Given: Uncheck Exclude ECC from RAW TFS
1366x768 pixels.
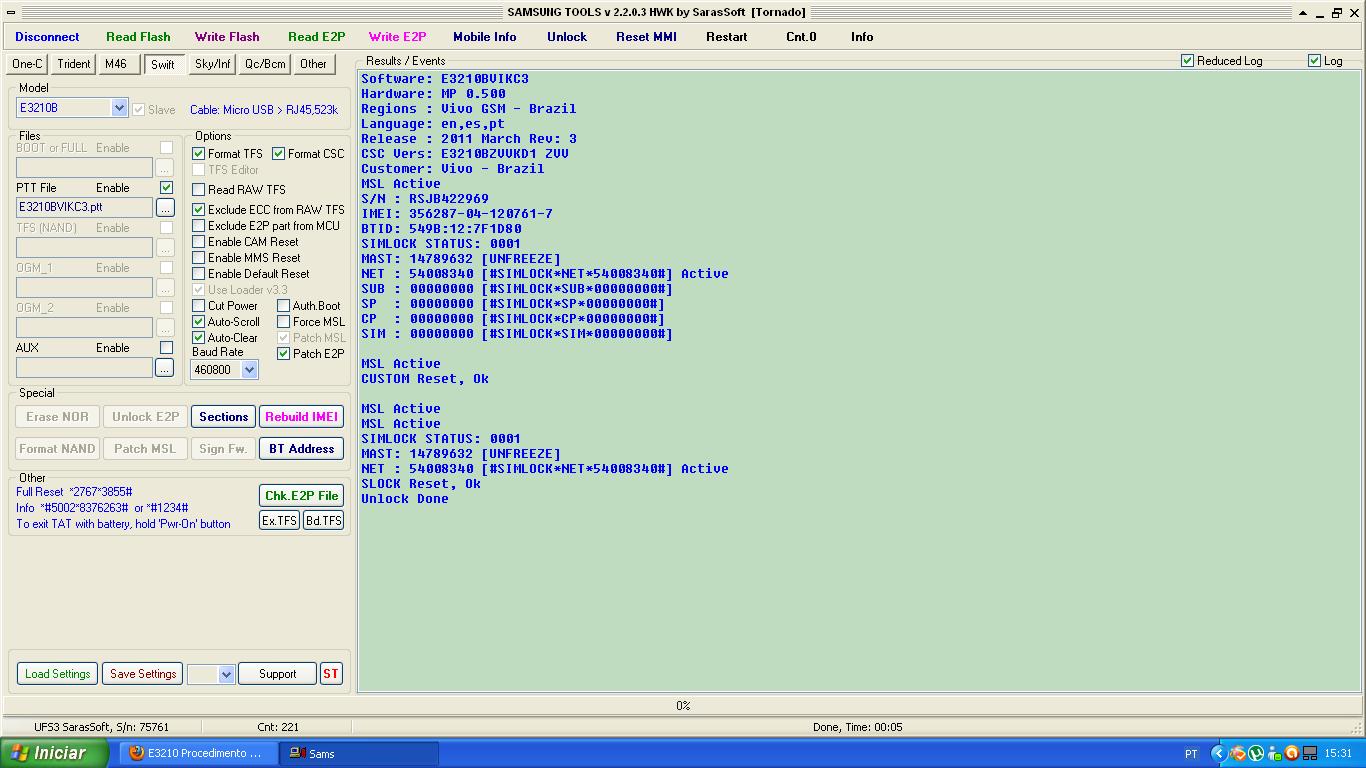Looking at the screenshot, I should coord(199,210).
